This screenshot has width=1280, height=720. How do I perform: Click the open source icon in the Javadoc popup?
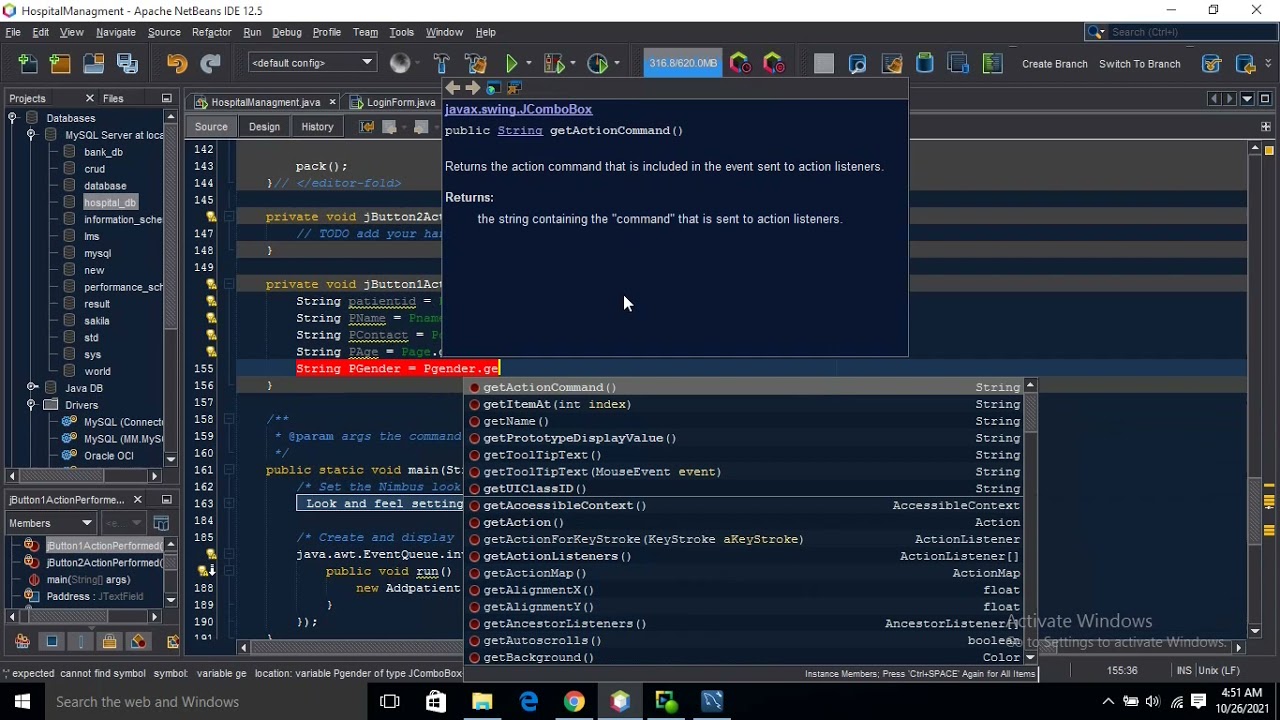tap(515, 88)
